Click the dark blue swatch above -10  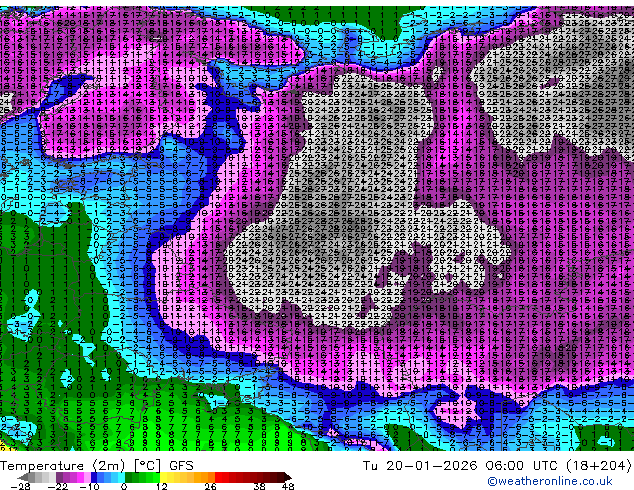(94, 477)
